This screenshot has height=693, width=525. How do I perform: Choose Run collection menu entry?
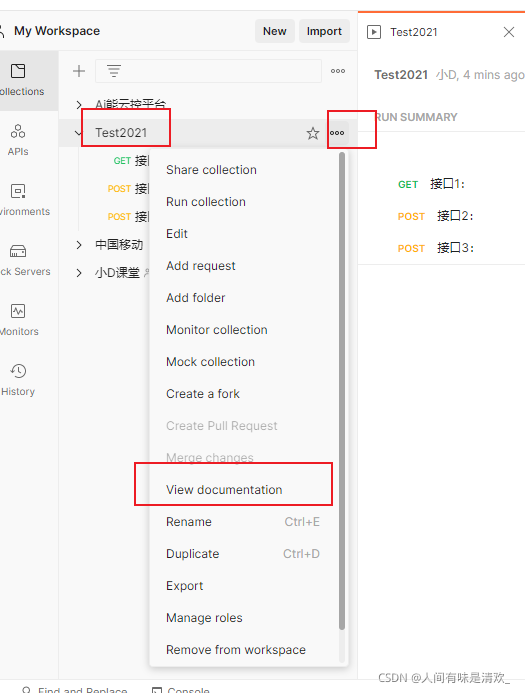coord(206,202)
